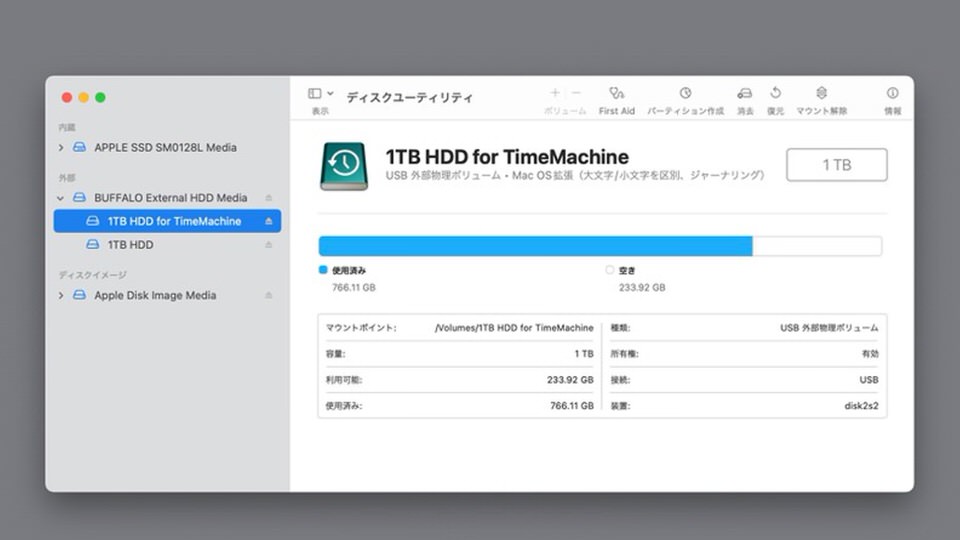
Task: Select BUFFALO External HDD Media in sidebar
Action: point(171,198)
